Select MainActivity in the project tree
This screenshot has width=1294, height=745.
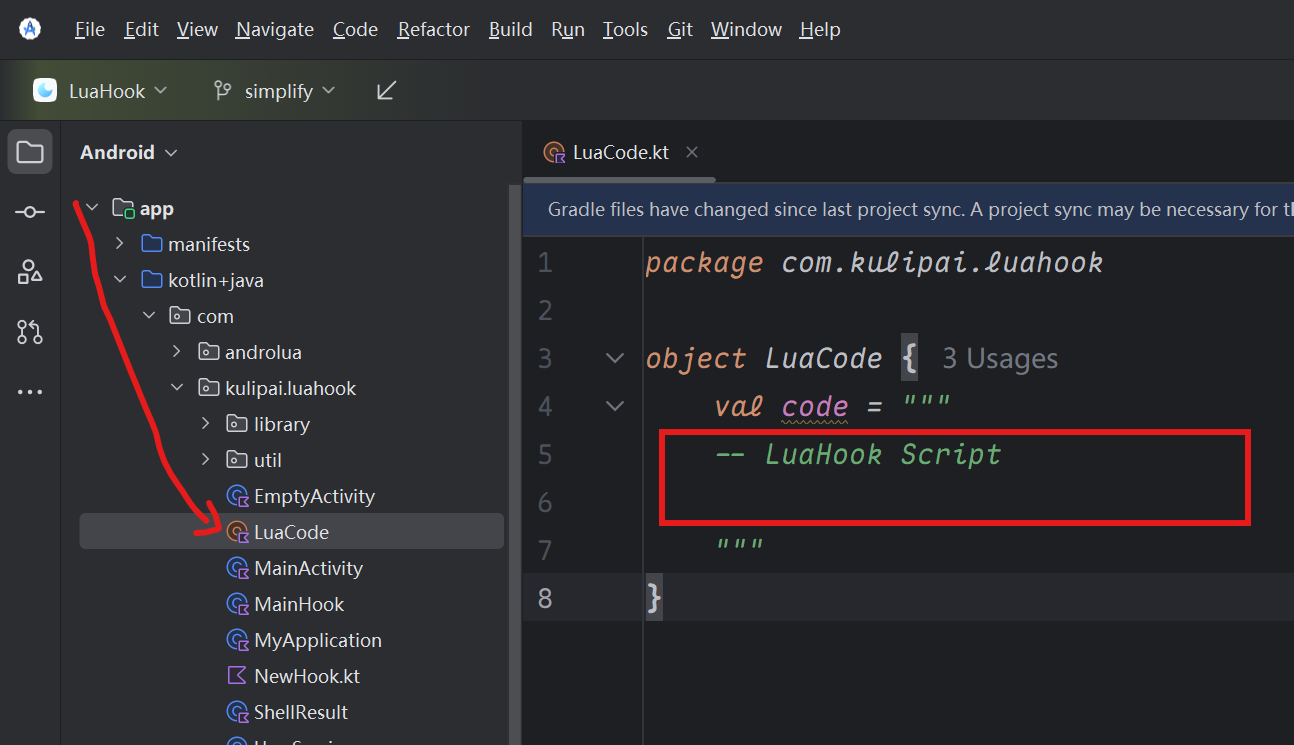tap(308, 568)
